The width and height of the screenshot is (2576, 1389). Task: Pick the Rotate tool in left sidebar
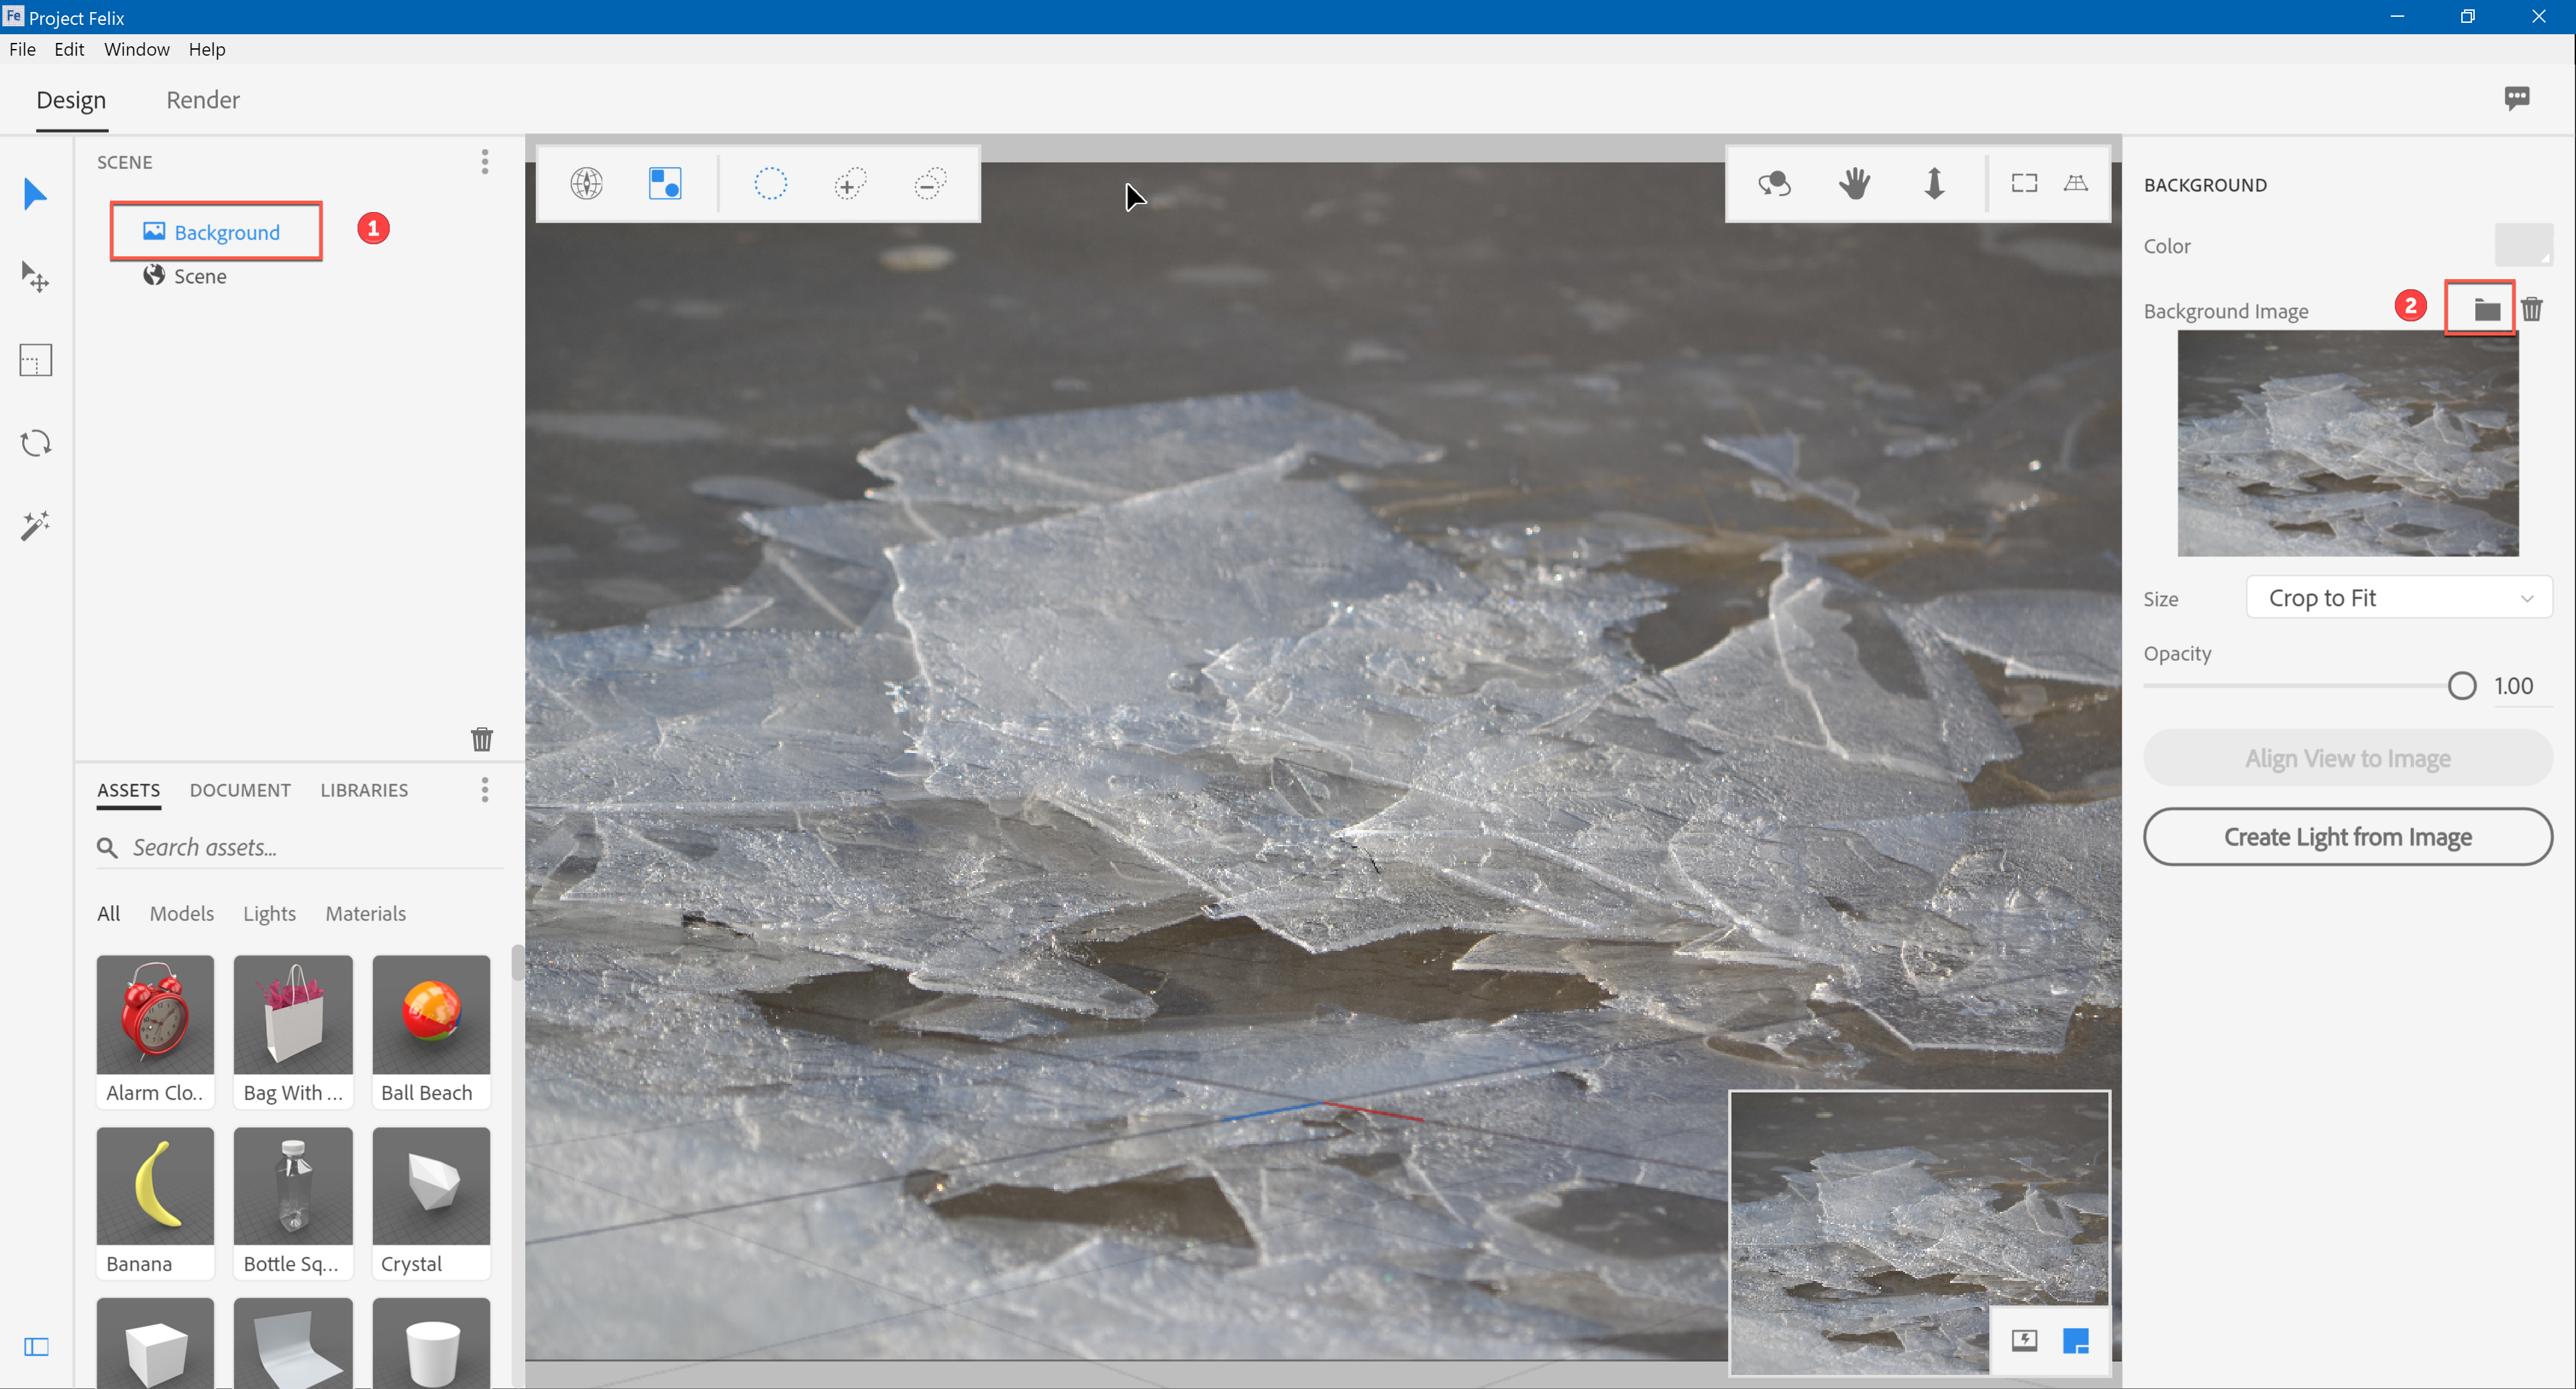pyautogui.click(x=35, y=443)
